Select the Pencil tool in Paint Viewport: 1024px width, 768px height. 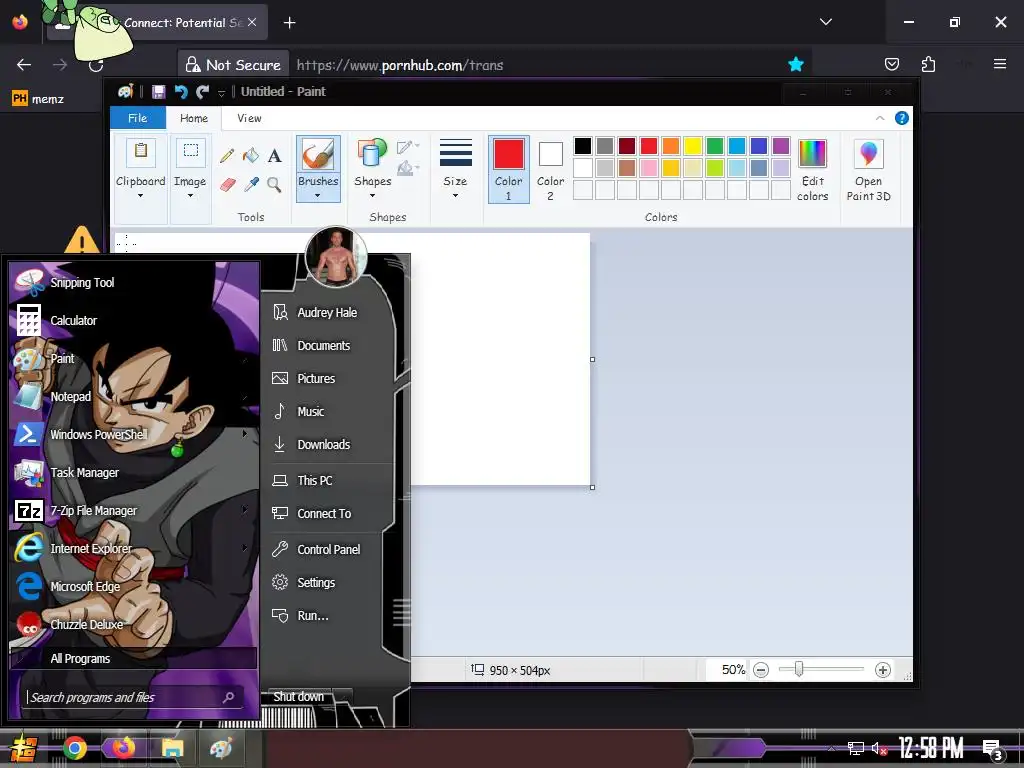[x=227, y=155]
